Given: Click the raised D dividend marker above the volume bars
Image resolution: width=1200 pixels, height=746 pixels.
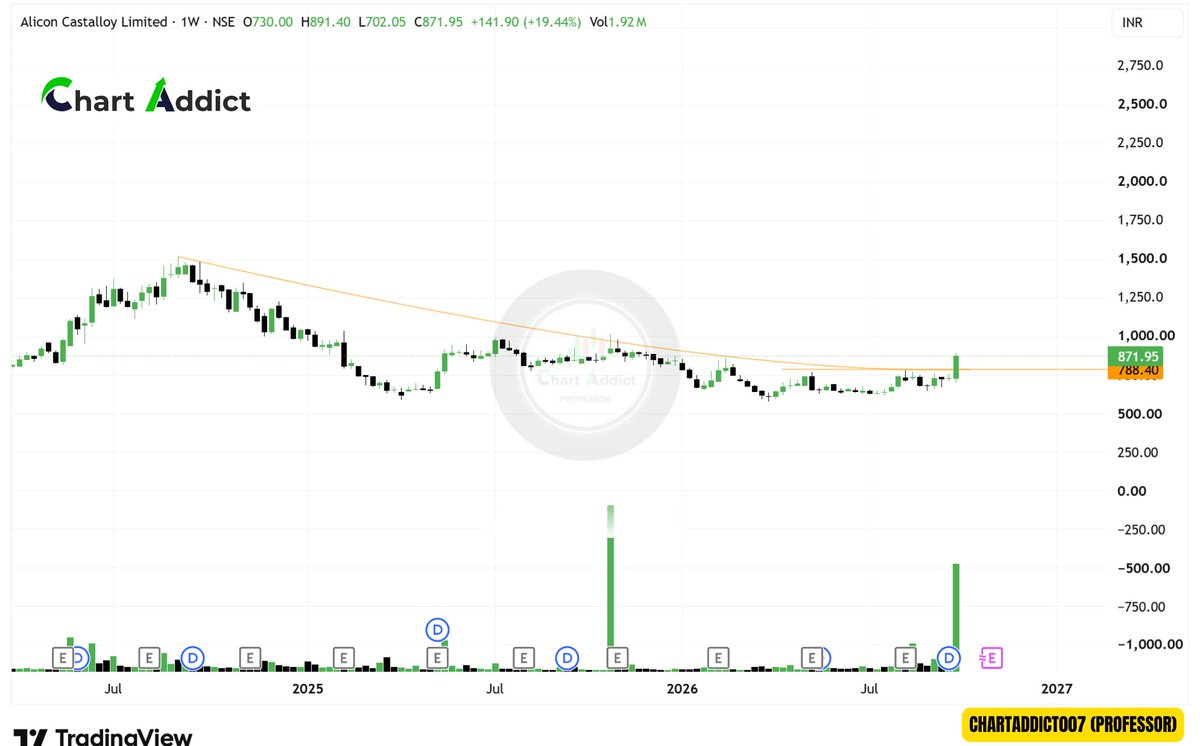Looking at the screenshot, I should pos(437,629).
